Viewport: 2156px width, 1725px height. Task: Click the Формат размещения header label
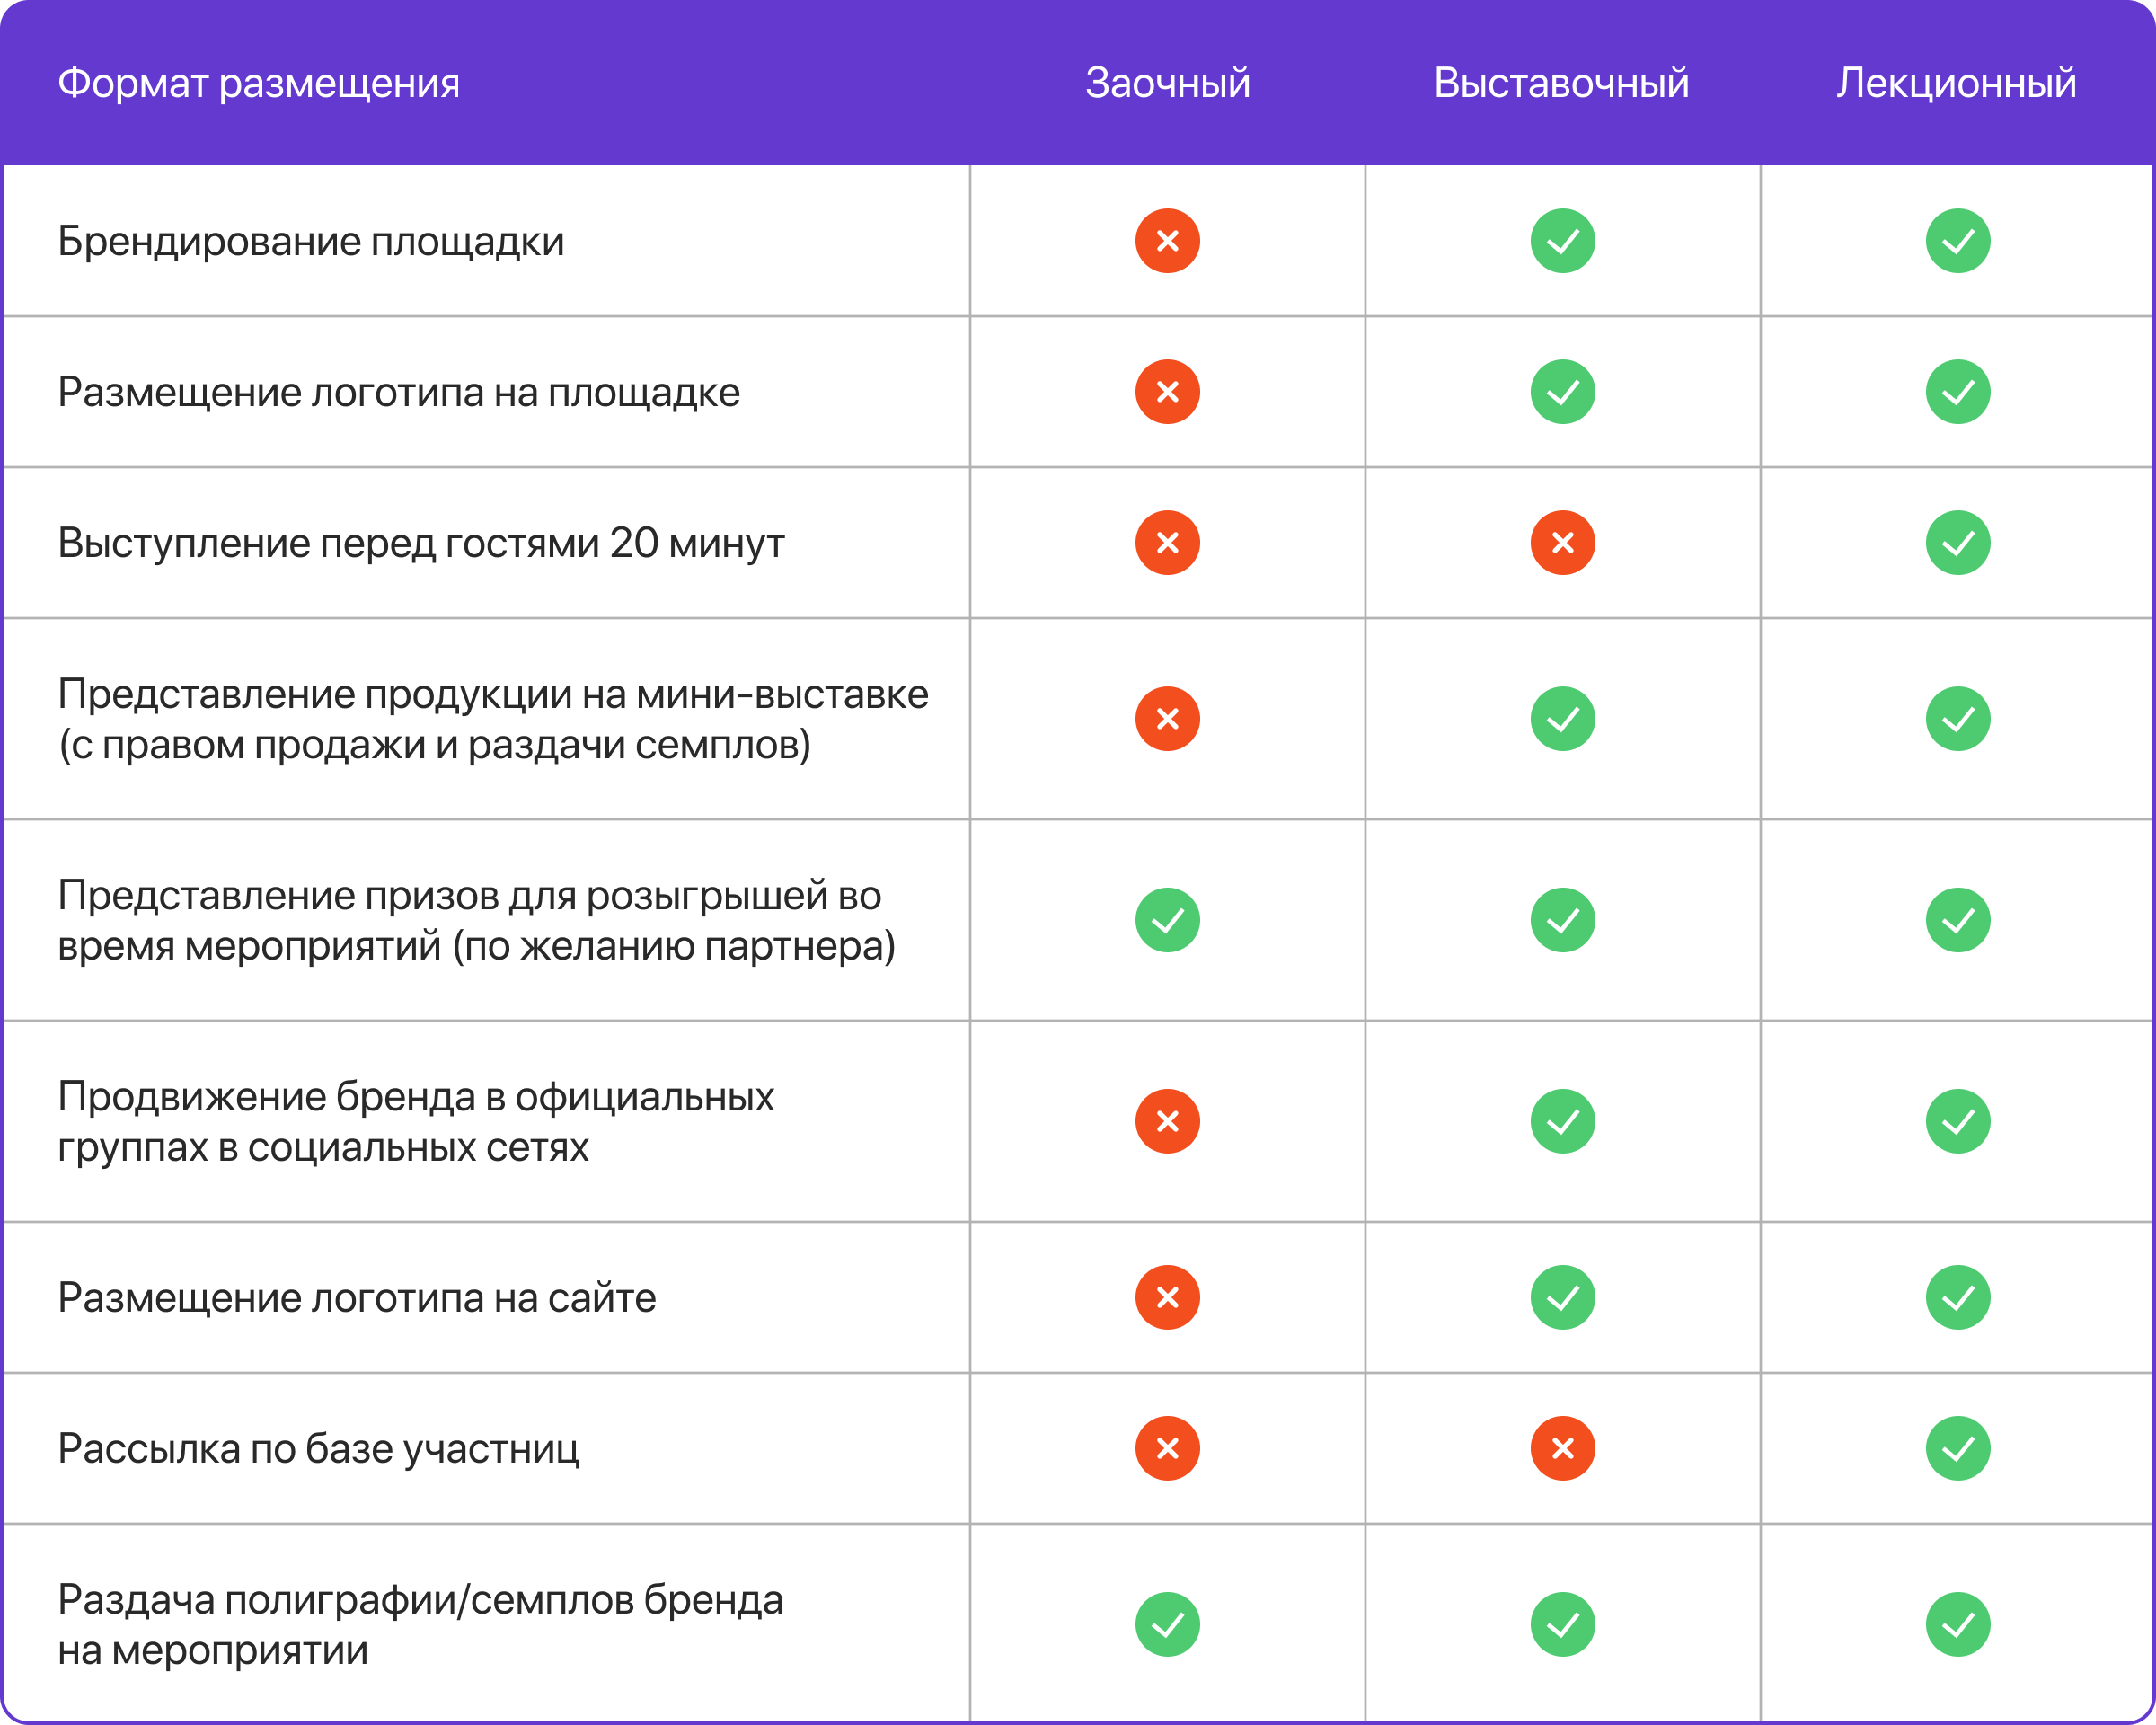258,83
